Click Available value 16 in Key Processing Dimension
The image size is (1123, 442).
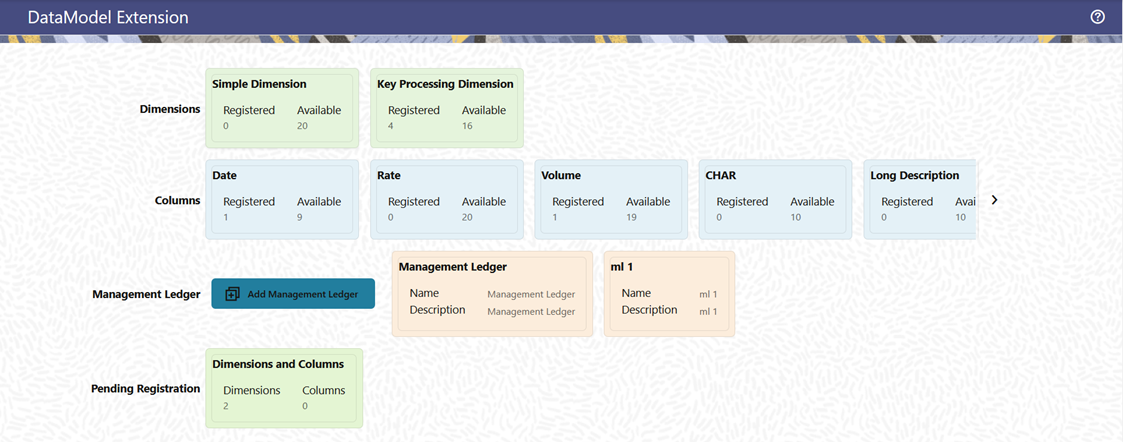point(467,126)
